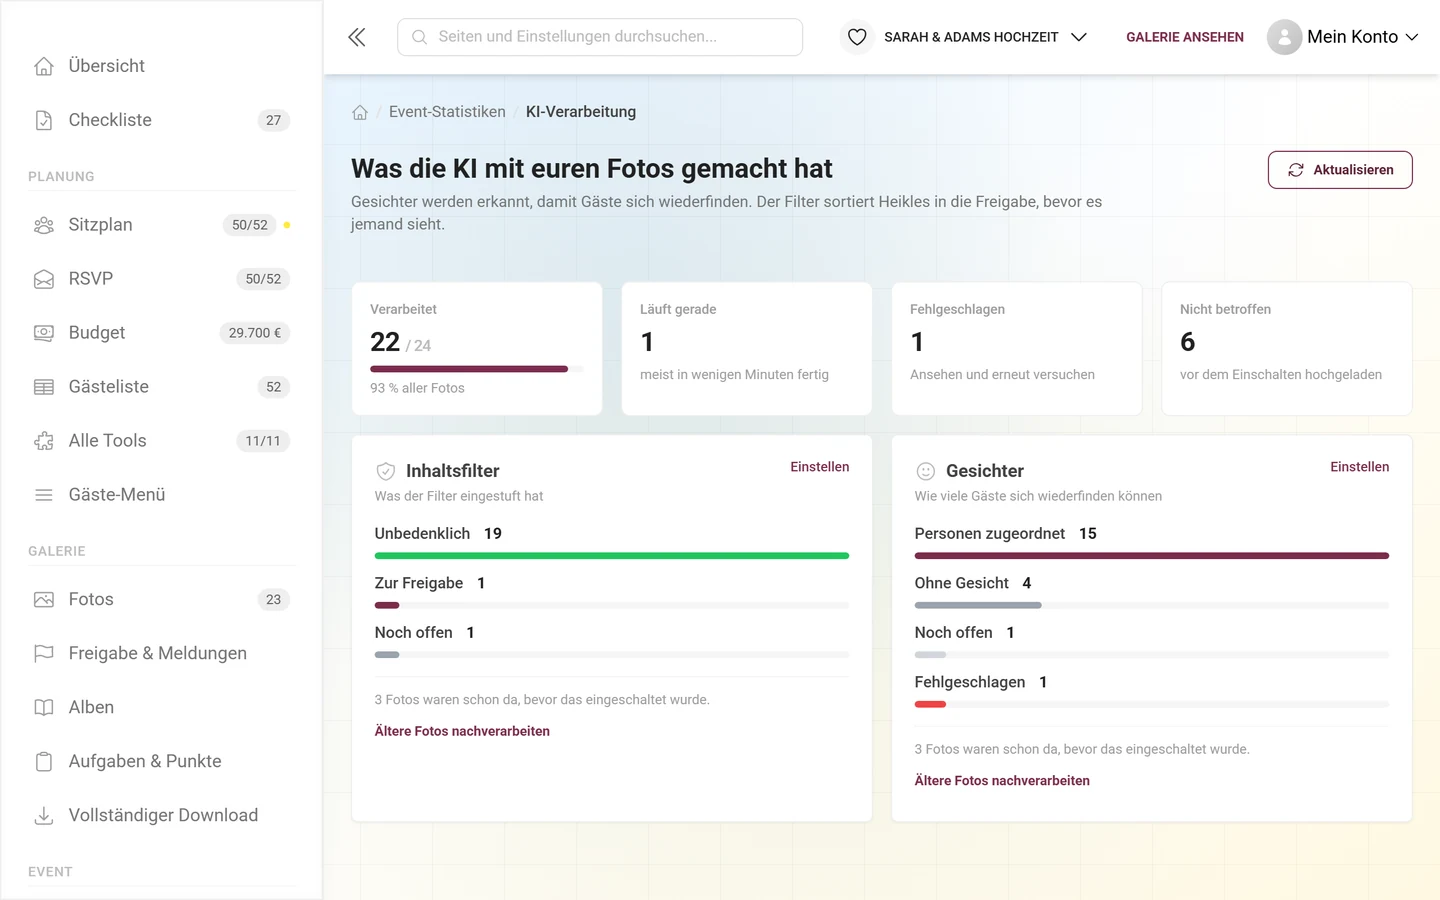Click the Fehlgeschlagen stat card
The width and height of the screenshot is (1440, 900).
coord(1016,348)
